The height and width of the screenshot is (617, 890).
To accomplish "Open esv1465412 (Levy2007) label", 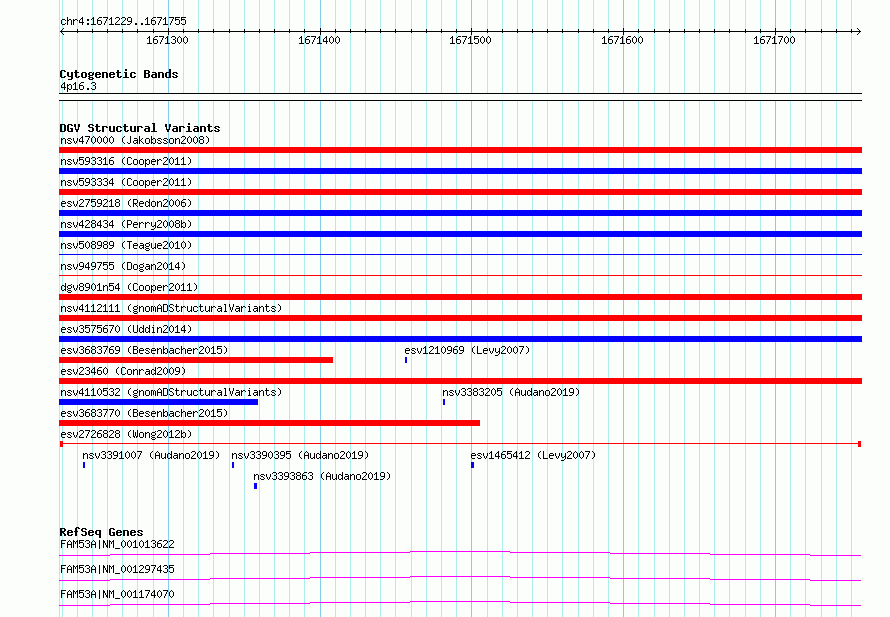I will pos(533,455).
